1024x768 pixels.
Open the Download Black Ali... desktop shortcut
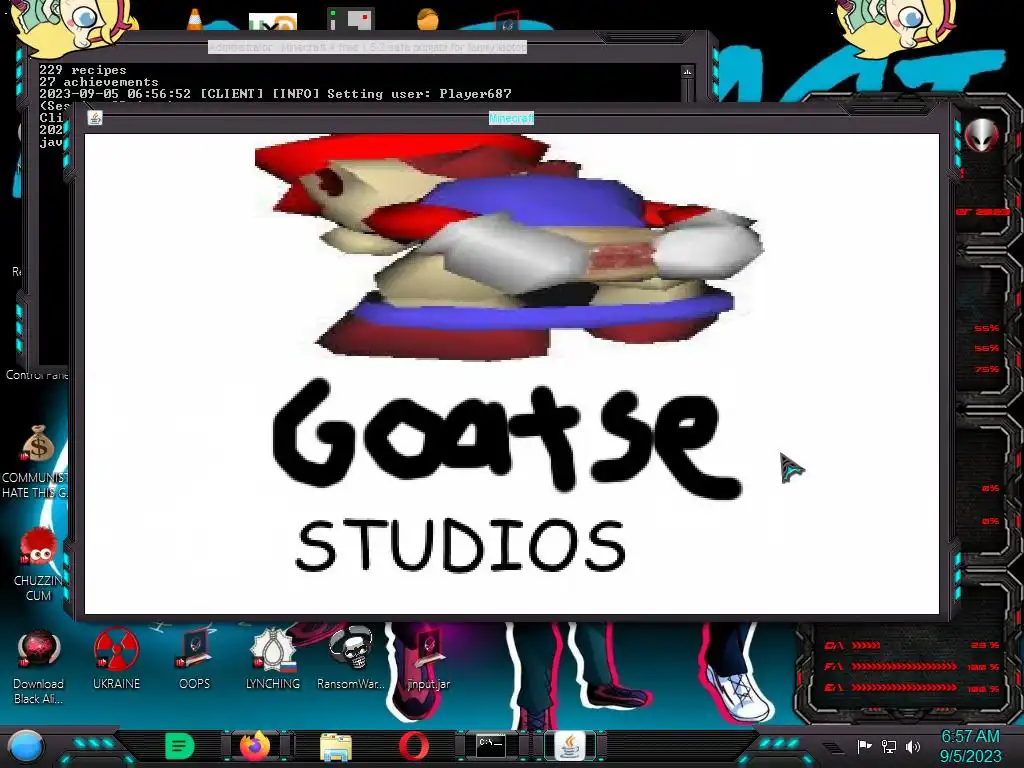[38, 667]
